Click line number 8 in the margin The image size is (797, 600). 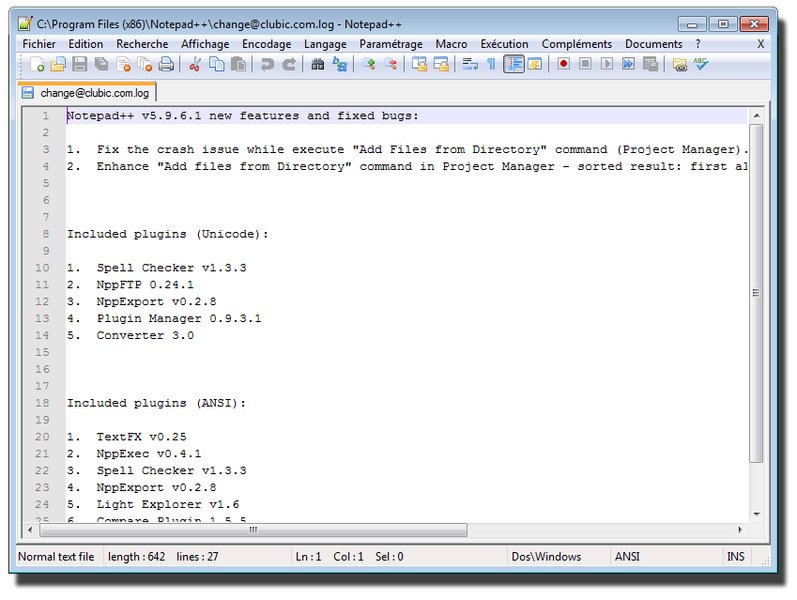46,234
